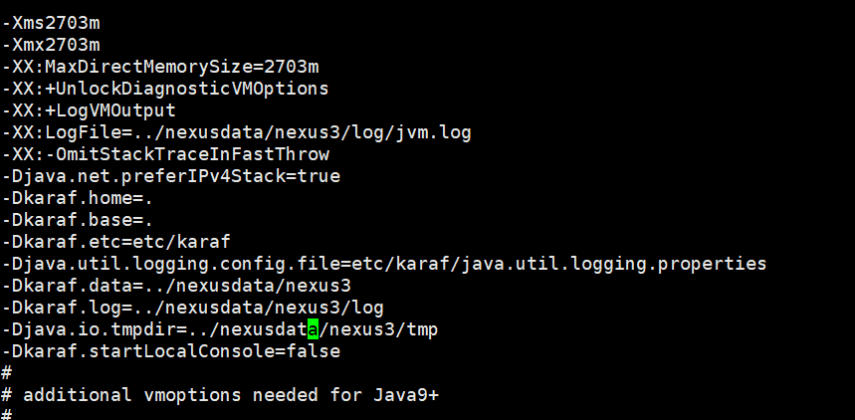Place cursor on the OmitStackTraceInFastThrow line
This screenshot has height=420, width=855.
pyautogui.click(x=165, y=154)
